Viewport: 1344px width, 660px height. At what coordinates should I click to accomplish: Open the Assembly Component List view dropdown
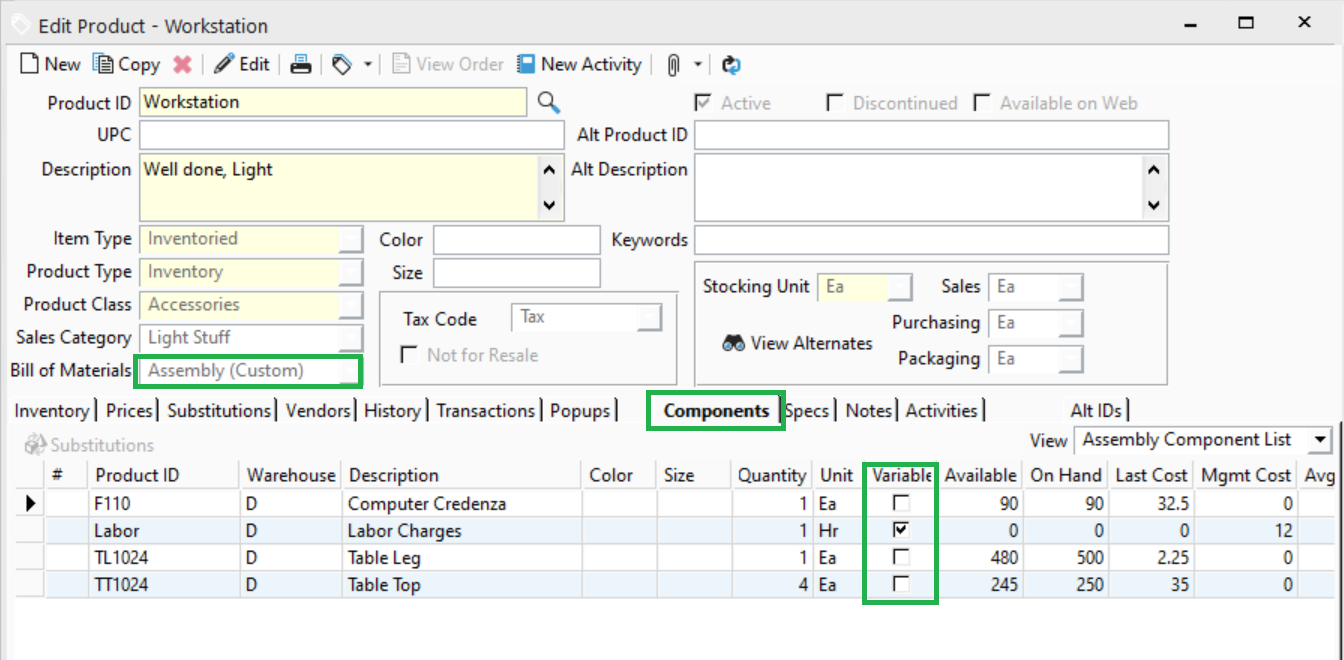1322,440
